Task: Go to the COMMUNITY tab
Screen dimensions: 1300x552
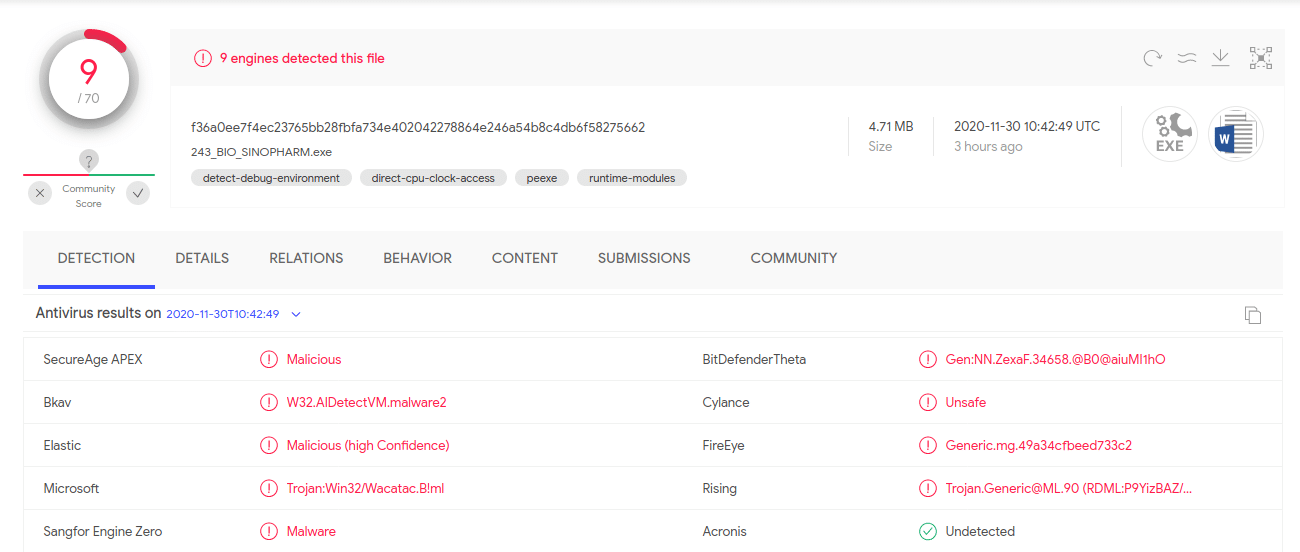Action: [x=793, y=258]
